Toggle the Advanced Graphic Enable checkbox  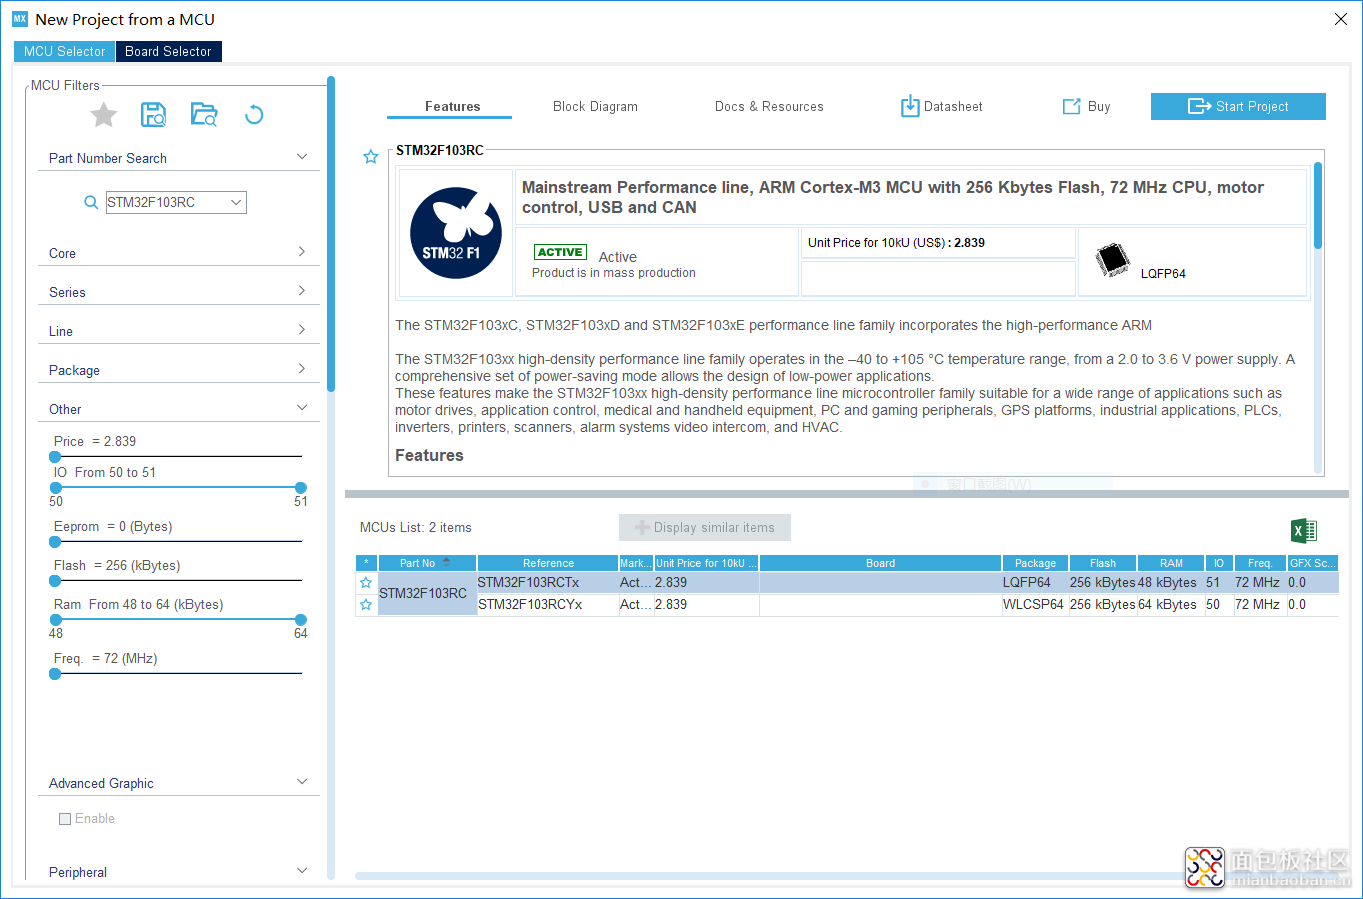pyautogui.click(x=65, y=819)
